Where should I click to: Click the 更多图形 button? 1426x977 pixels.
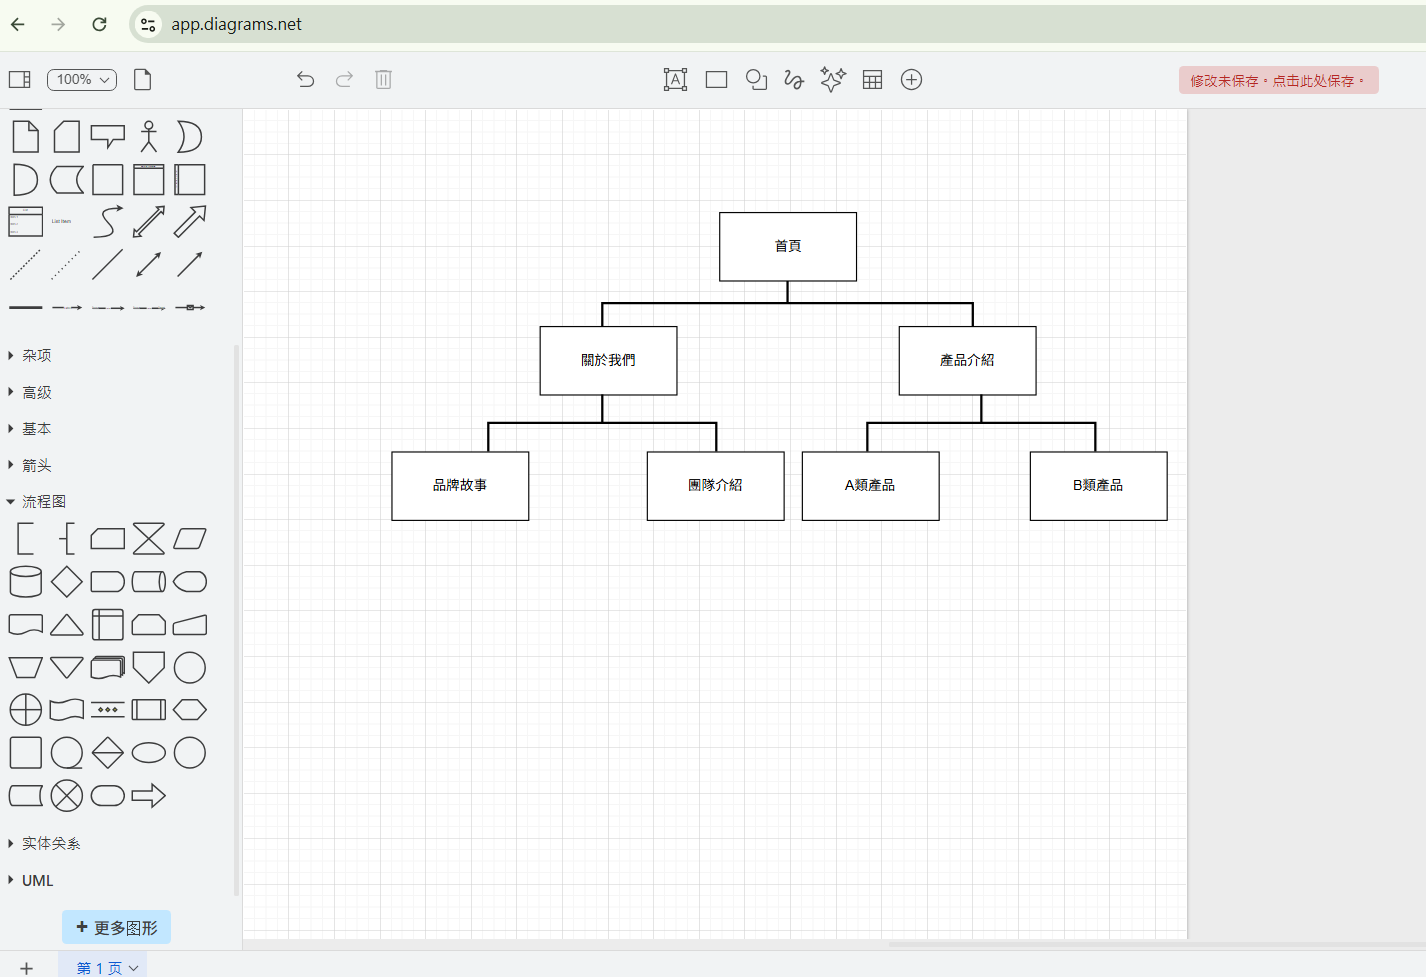[x=117, y=928]
